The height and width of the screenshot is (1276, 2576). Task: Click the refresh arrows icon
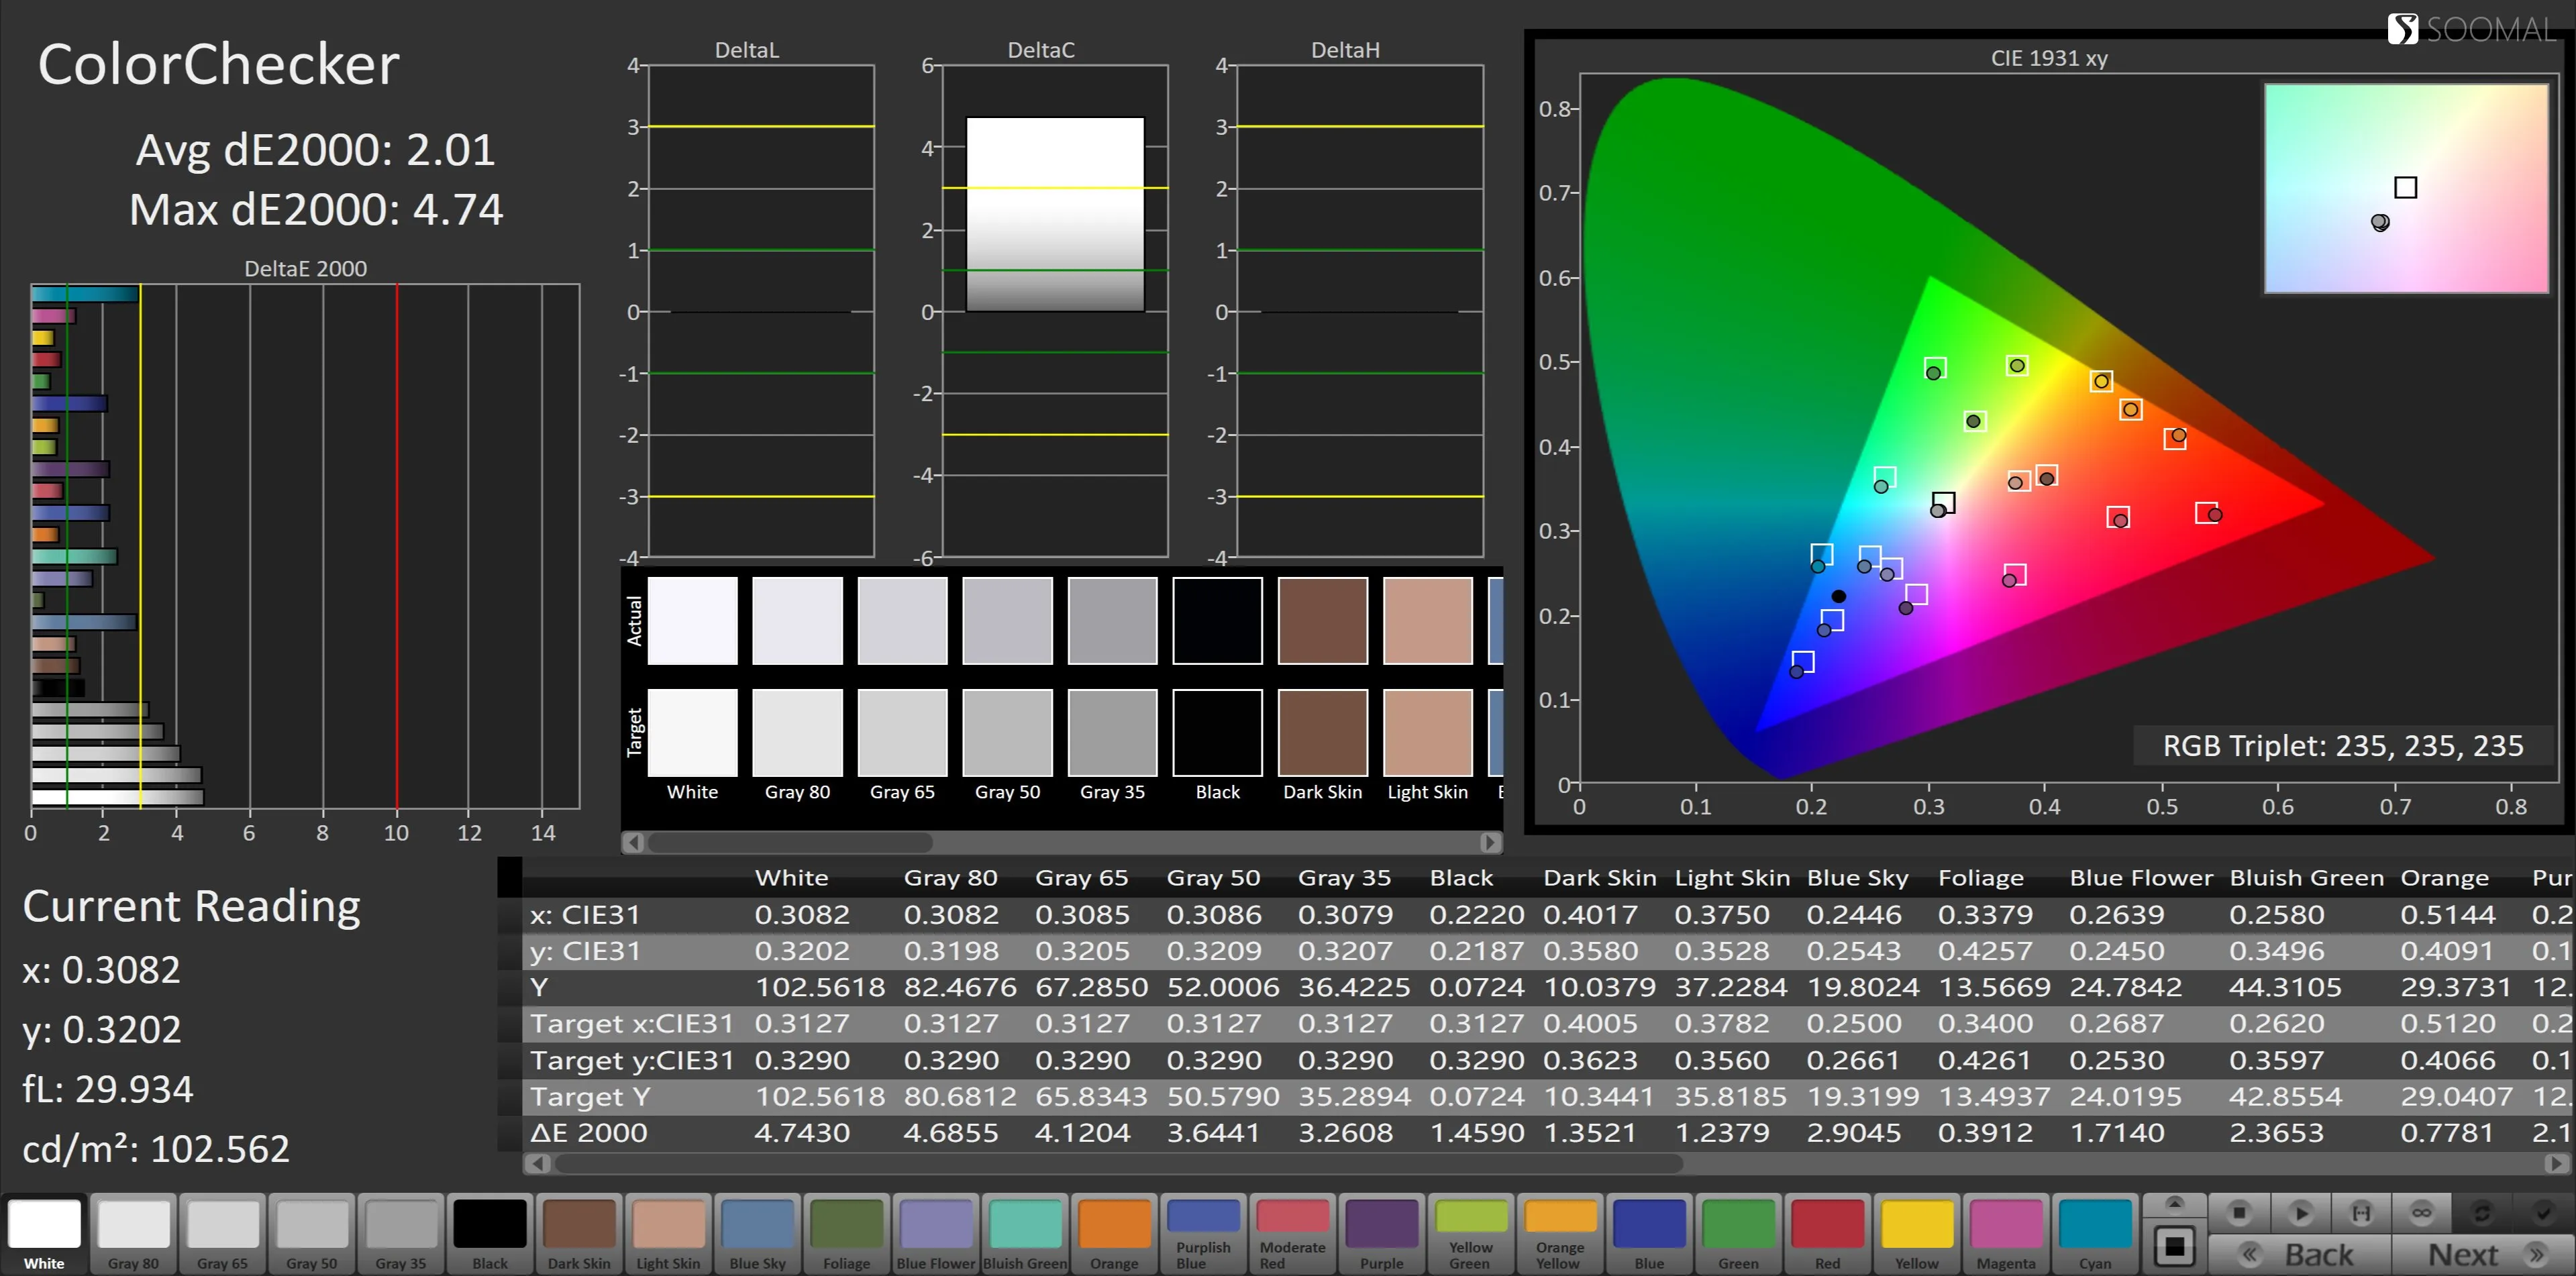click(x=2482, y=1213)
